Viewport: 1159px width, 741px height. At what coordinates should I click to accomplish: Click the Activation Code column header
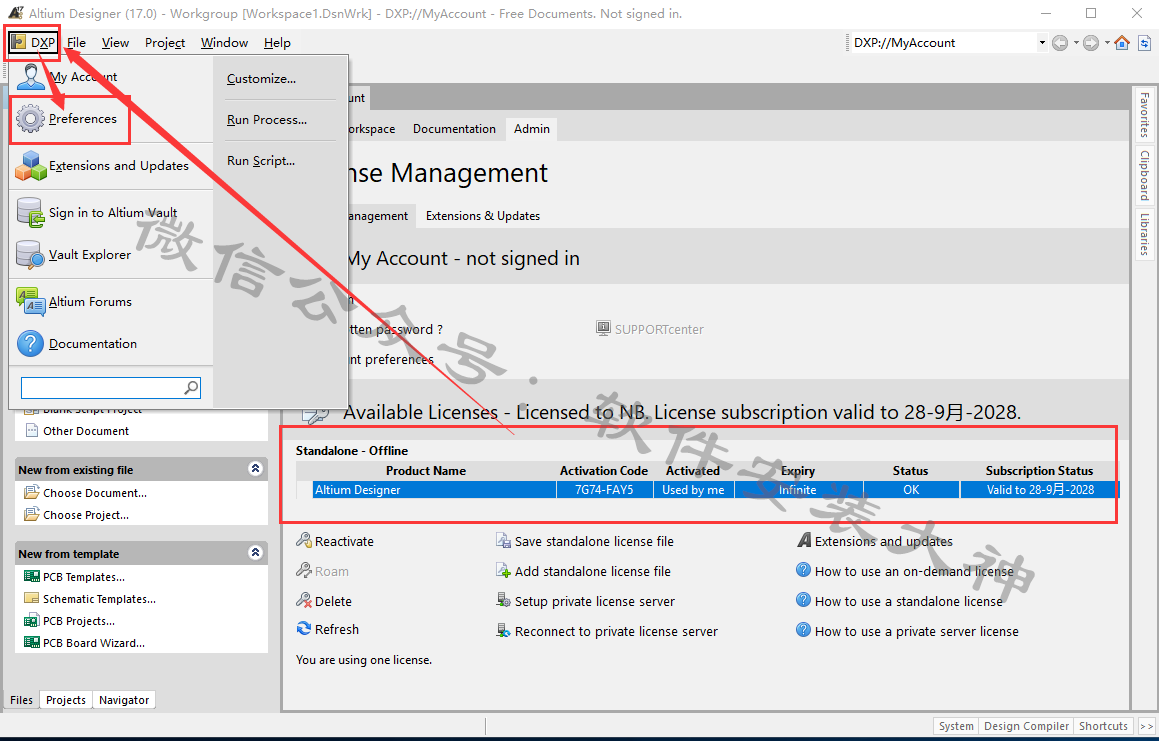tap(604, 471)
